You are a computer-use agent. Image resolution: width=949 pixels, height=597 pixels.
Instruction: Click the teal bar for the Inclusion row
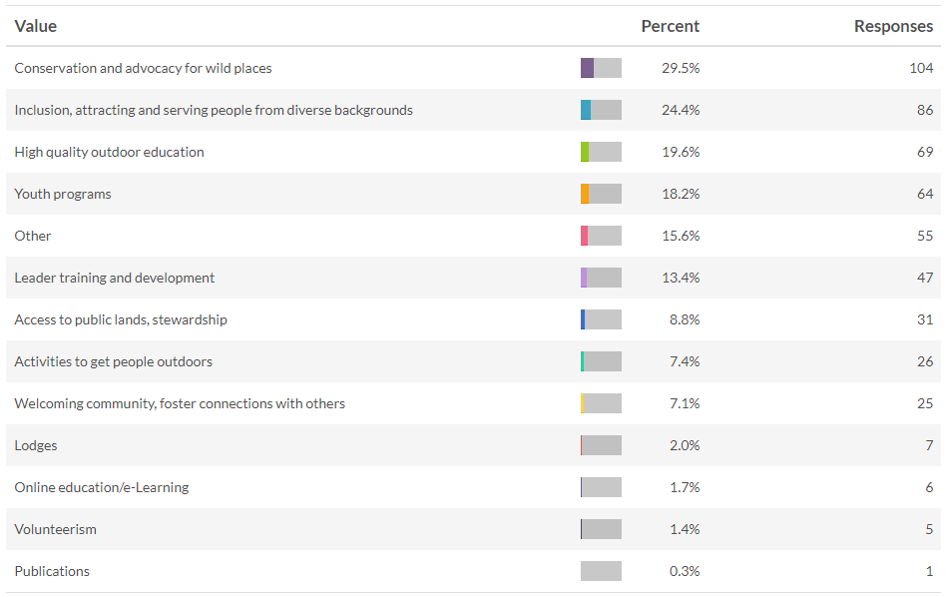click(x=586, y=110)
